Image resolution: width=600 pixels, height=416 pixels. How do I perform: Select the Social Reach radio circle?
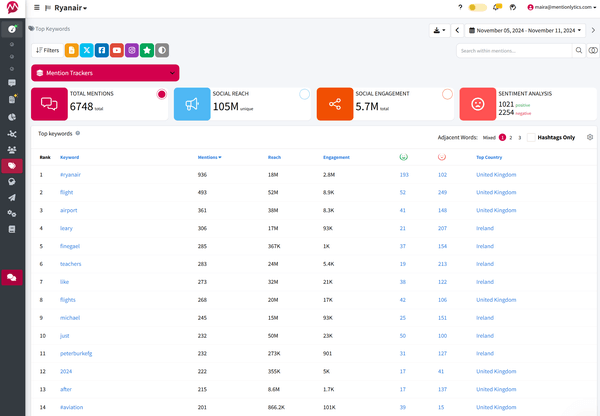point(305,94)
